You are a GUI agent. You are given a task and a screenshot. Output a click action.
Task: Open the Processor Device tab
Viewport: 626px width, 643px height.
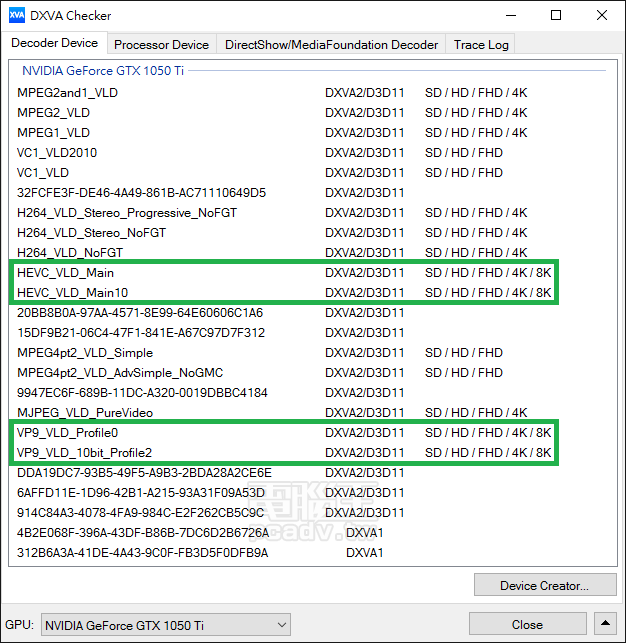click(x=162, y=45)
